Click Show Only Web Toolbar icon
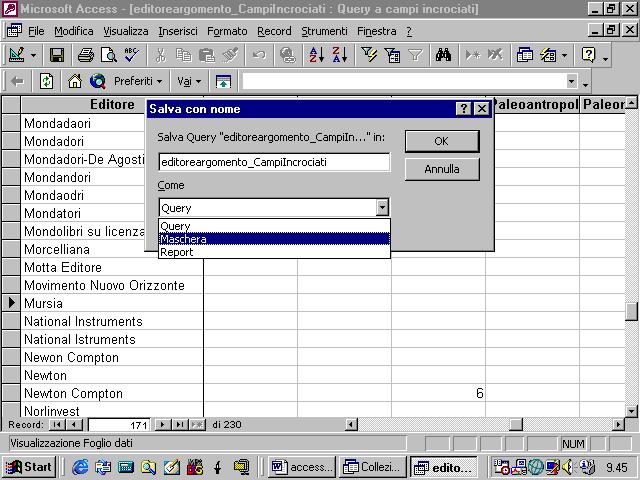 pyautogui.click(x=223, y=82)
